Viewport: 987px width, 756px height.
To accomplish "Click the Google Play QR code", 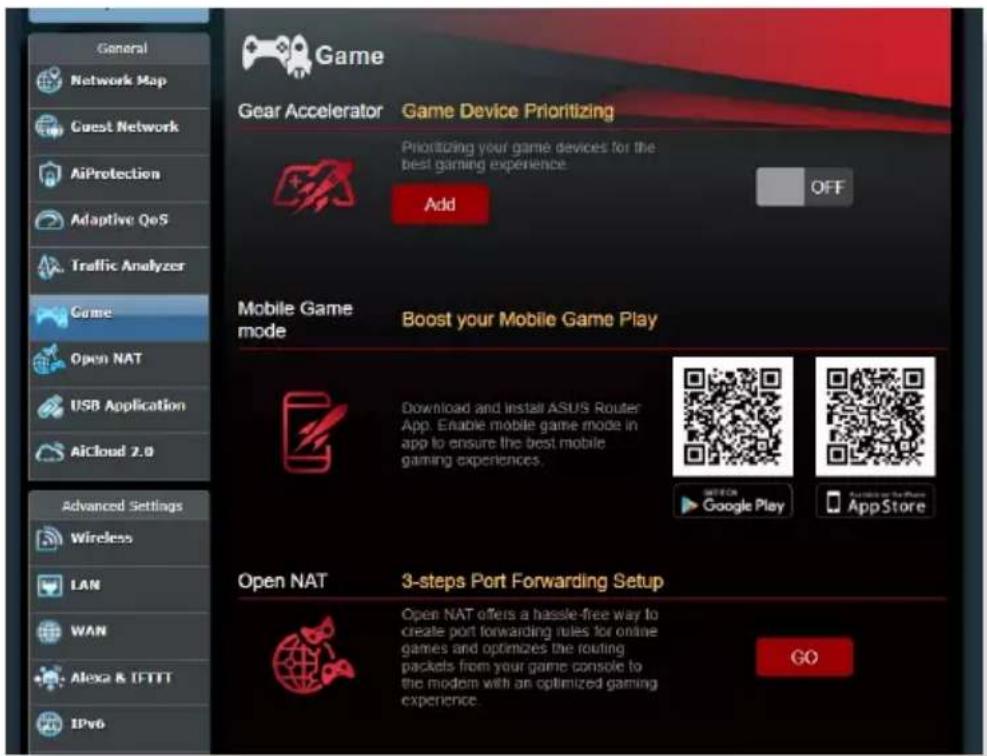I will click(x=733, y=417).
